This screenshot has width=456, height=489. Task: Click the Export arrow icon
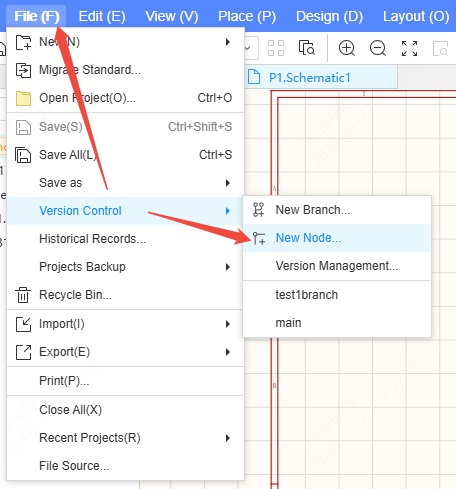[23, 352]
